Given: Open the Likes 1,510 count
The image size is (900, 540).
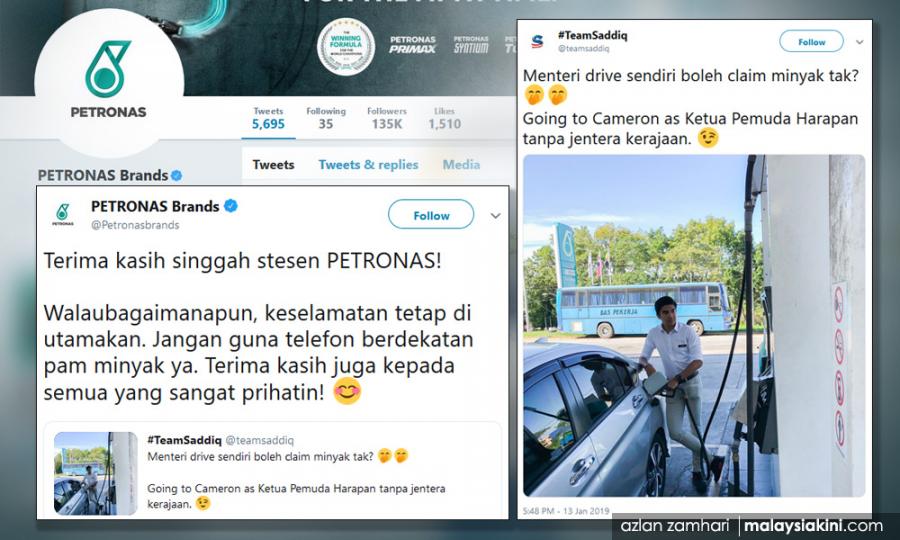Looking at the screenshot, I should pyautogui.click(x=444, y=118).
